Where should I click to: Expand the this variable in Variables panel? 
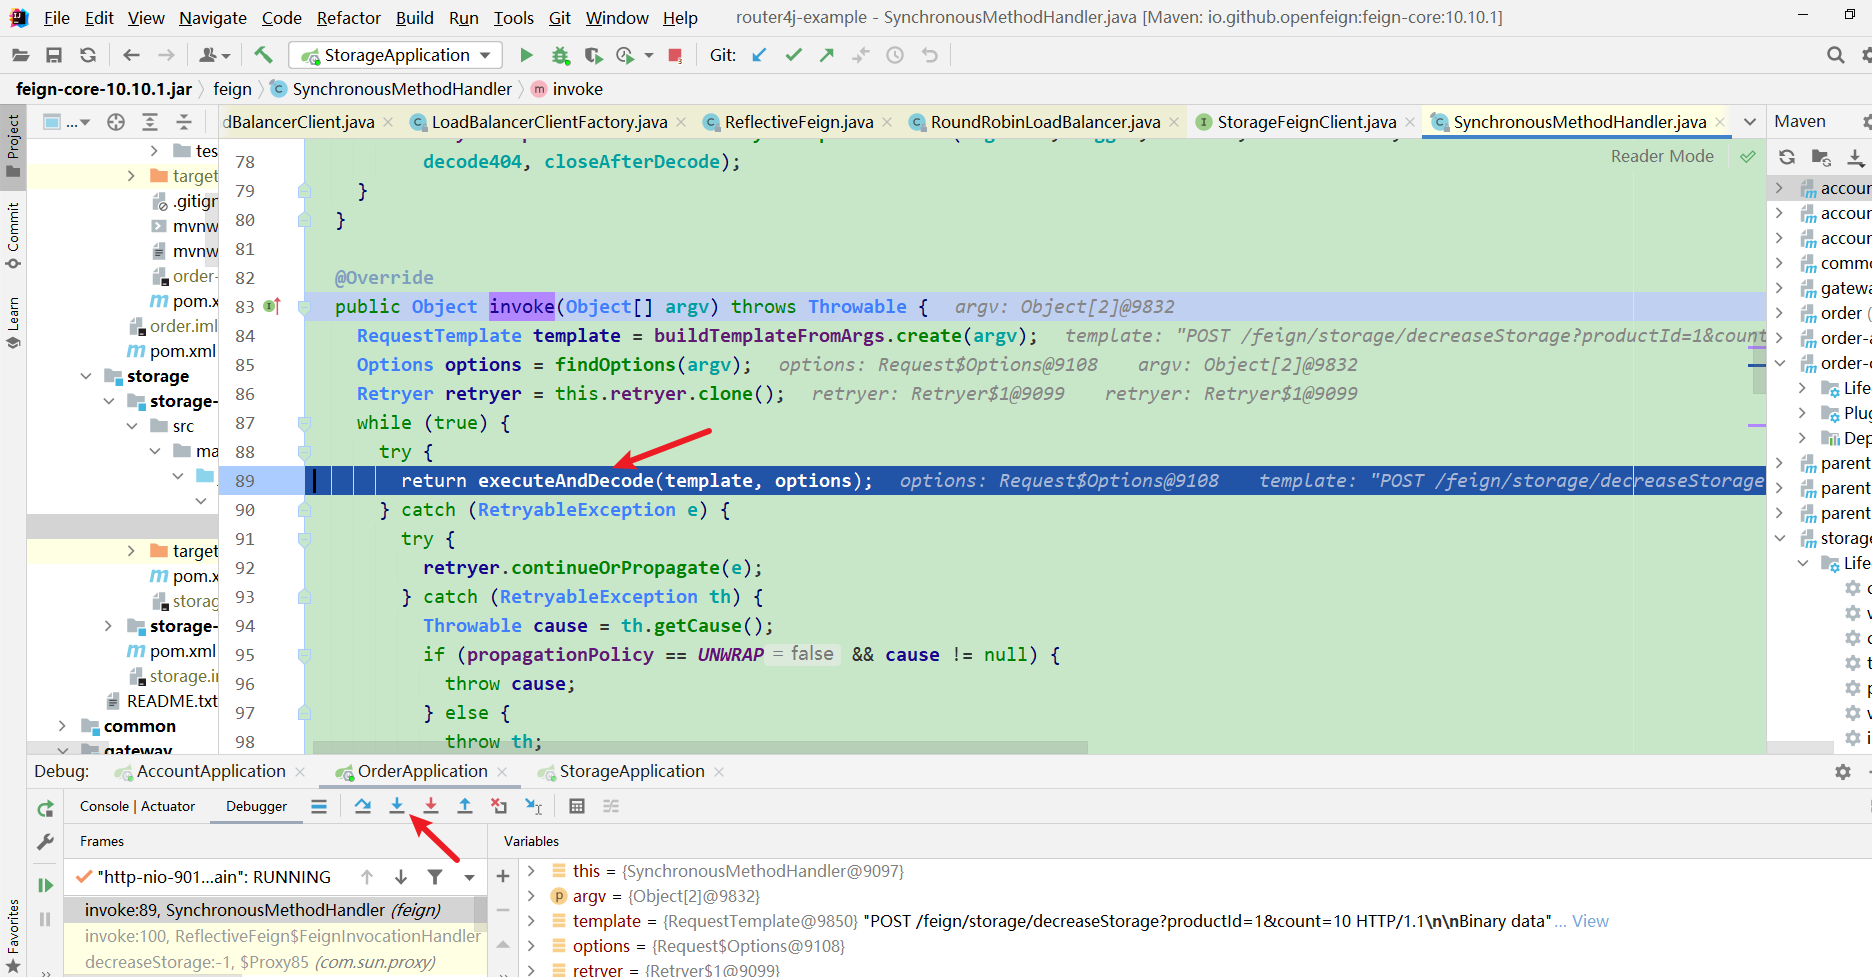[x=530, y=871]
